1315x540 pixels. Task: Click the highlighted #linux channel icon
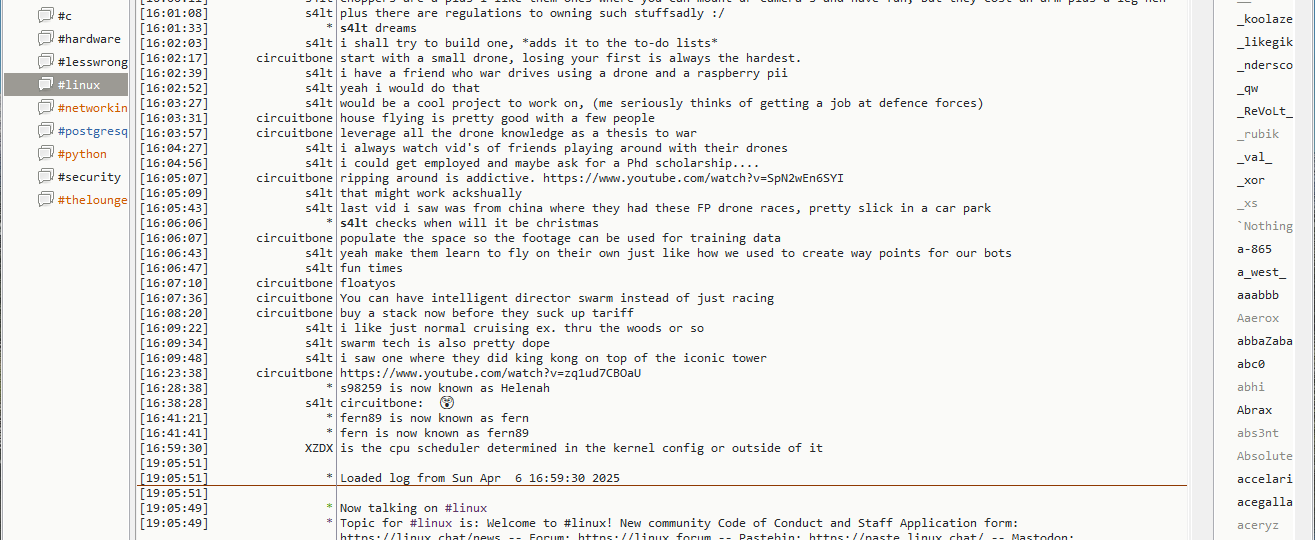(45, 85)
